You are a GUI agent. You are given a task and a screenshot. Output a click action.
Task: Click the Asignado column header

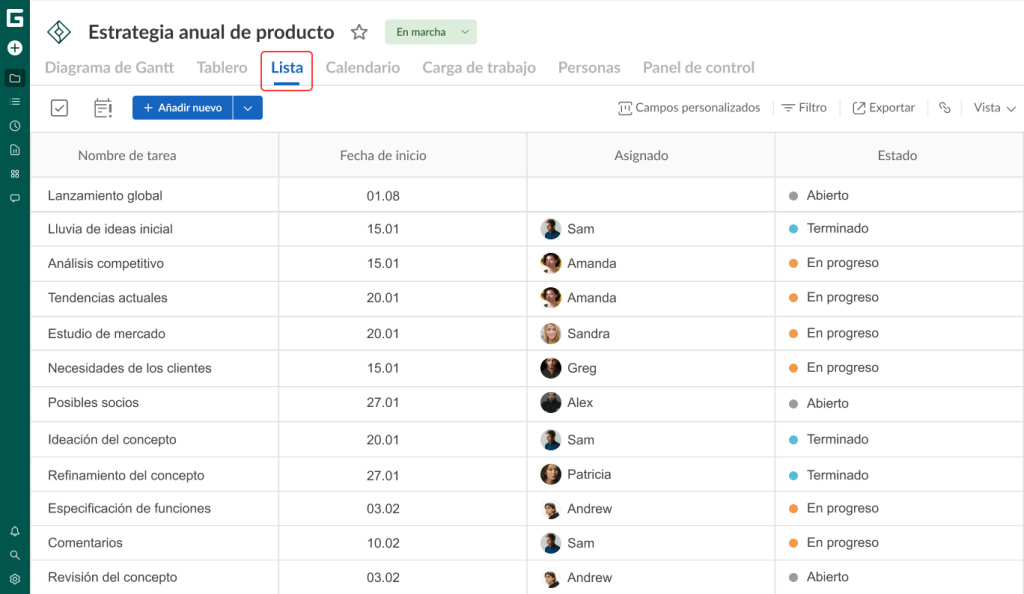(x=641, y=155)
